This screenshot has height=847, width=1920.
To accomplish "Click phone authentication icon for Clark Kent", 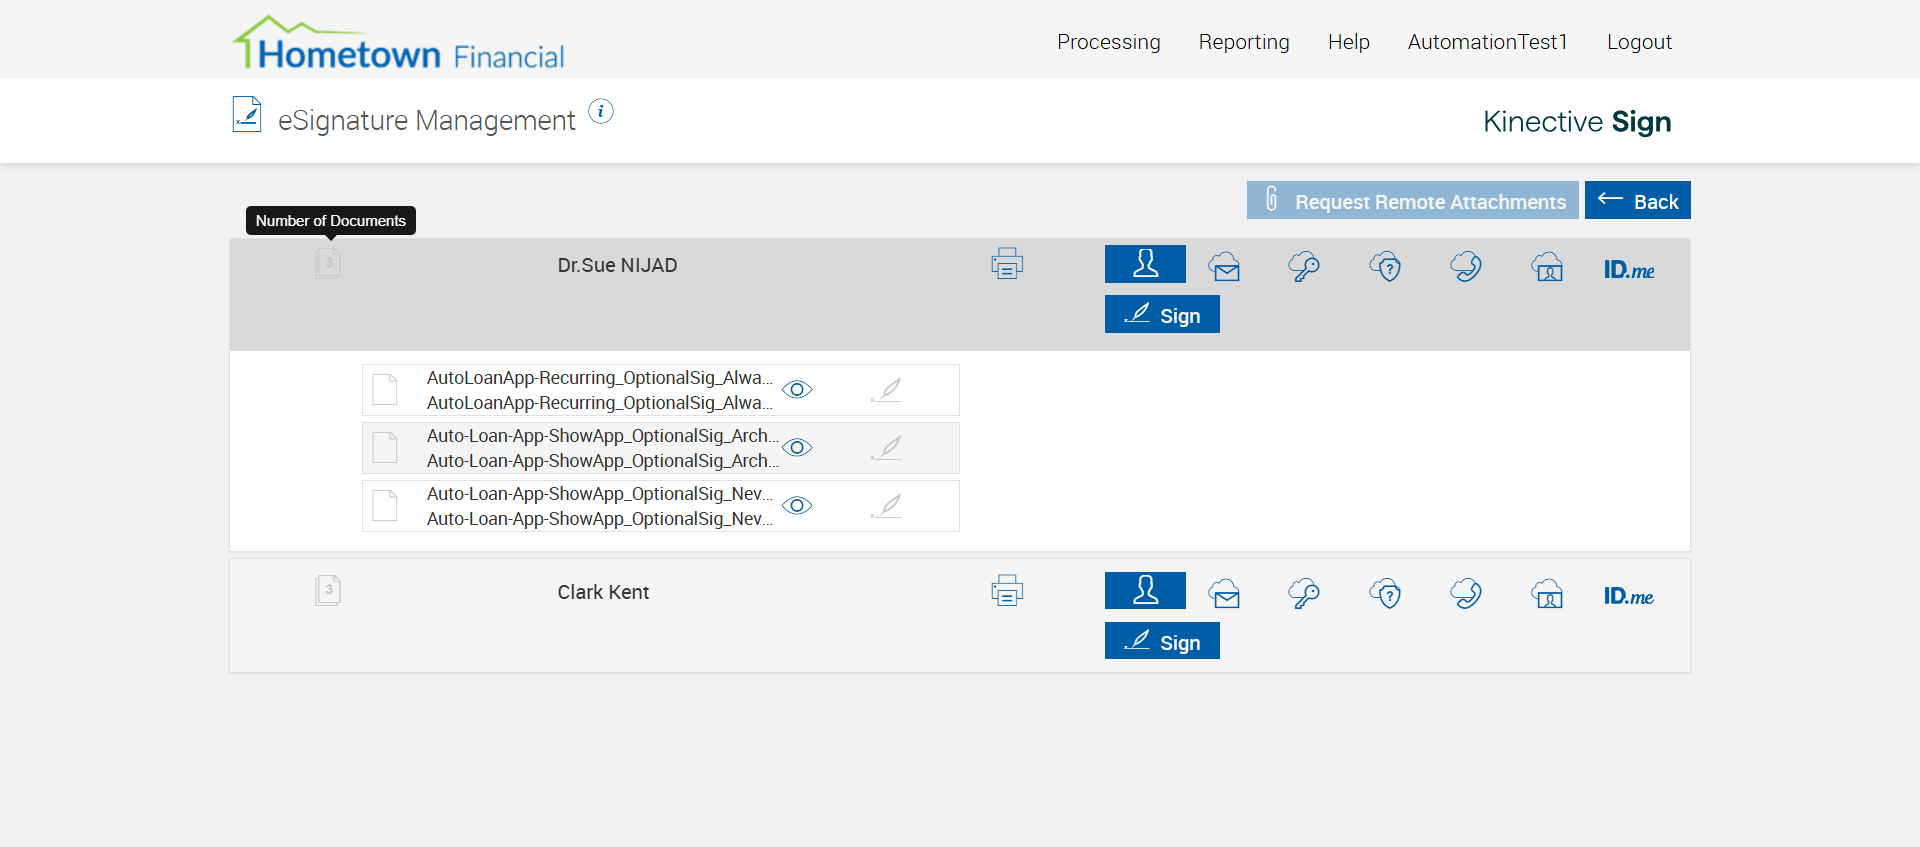I will click(x=1466, y=594).
